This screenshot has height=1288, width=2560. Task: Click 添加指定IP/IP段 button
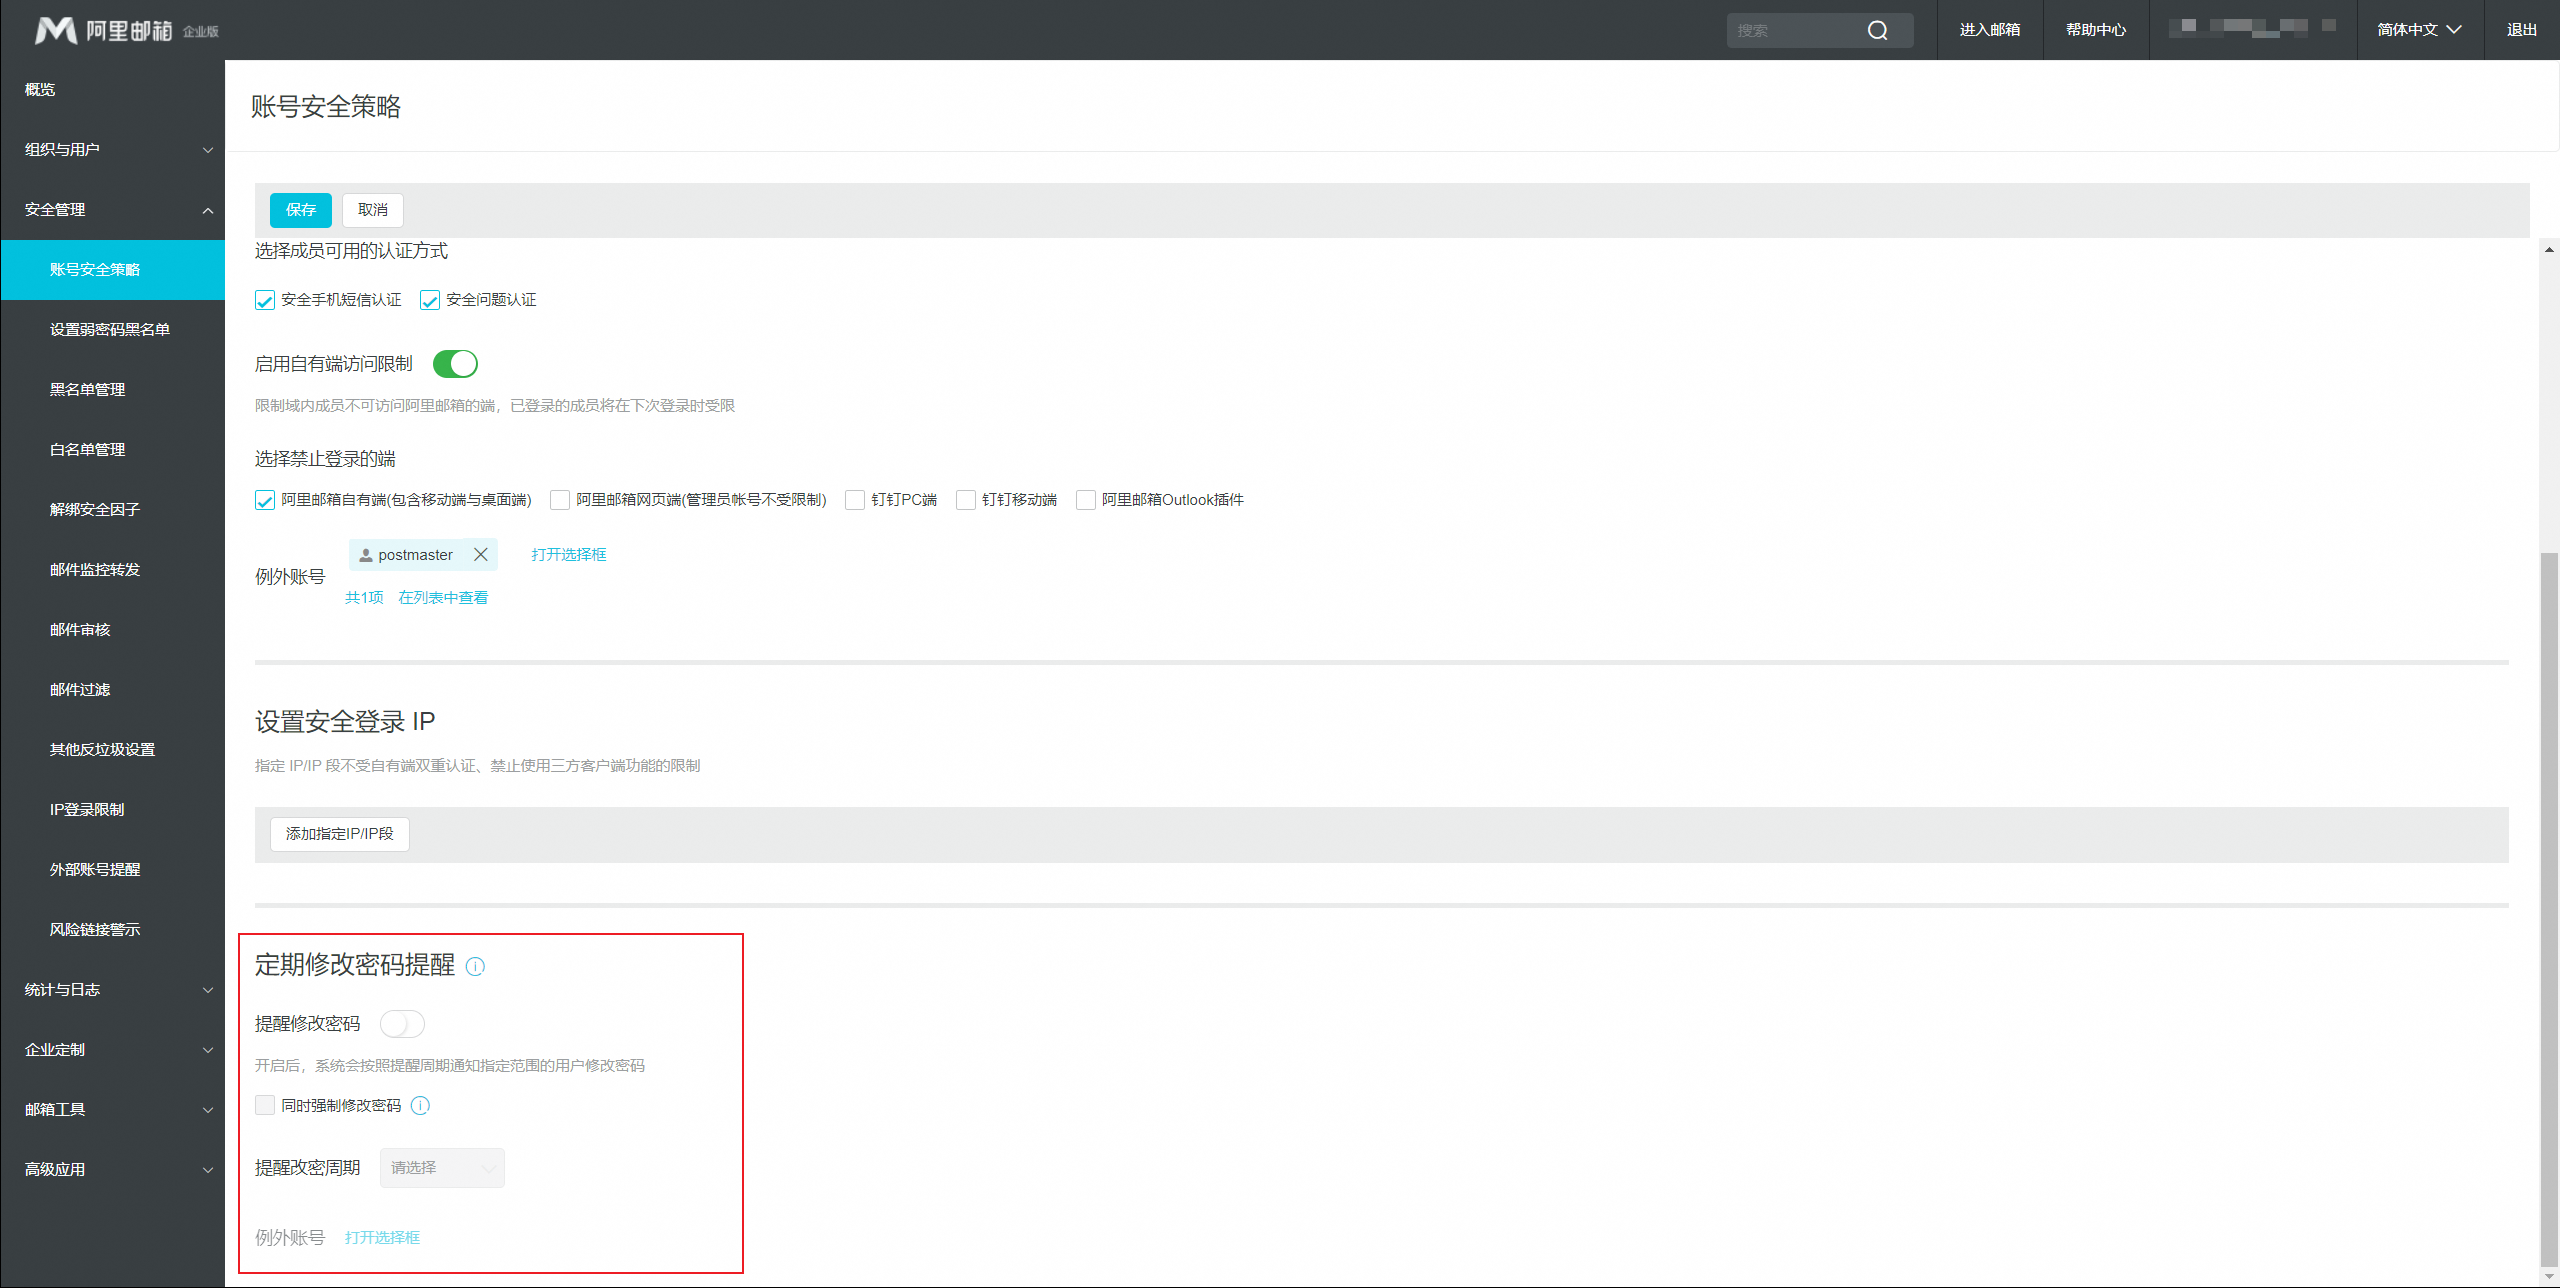340,834
